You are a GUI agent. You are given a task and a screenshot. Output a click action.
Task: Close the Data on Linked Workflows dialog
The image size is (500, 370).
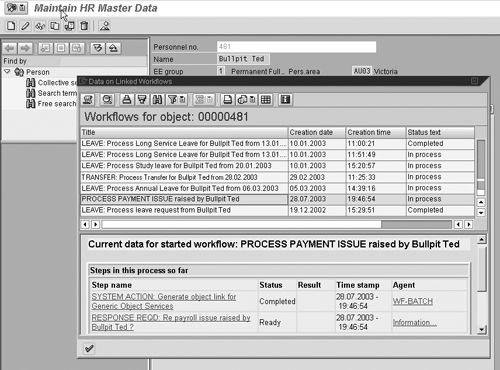click(474, 81)
